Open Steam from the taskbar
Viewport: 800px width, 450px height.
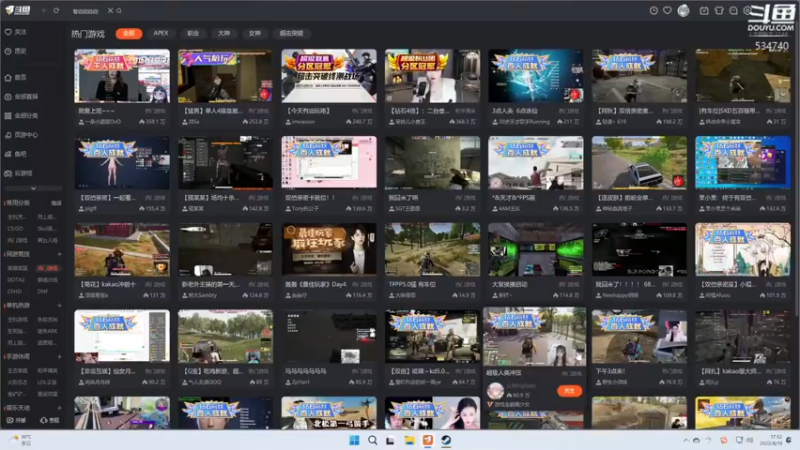(x=446, y=440)
